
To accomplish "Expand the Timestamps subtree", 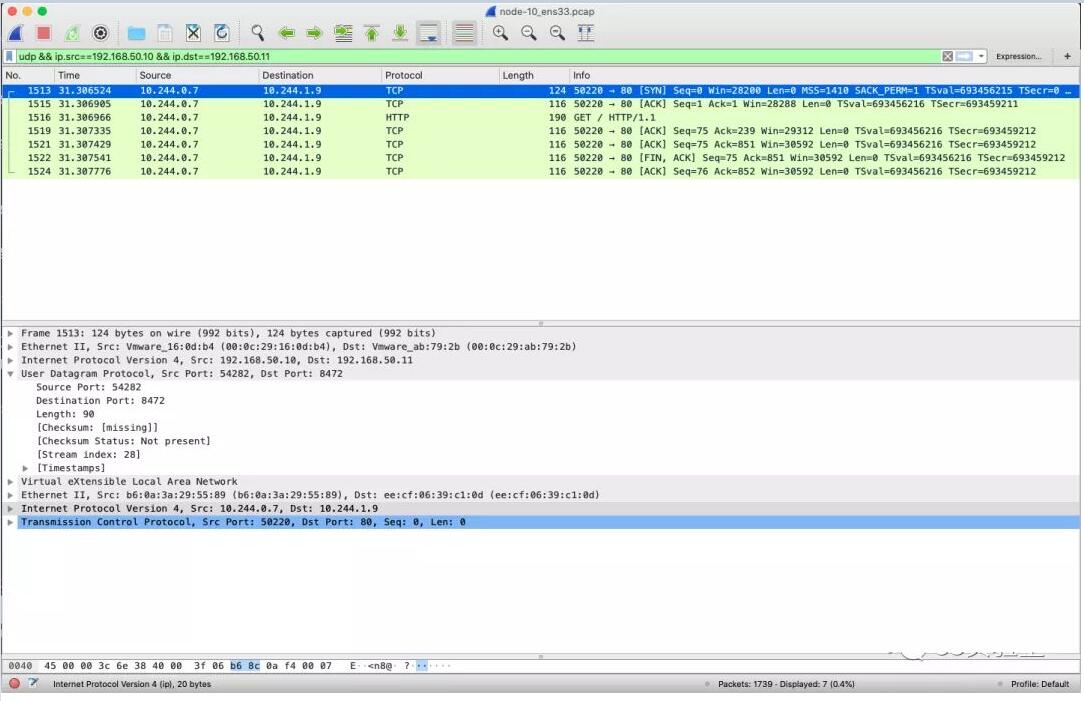I will [x=26, y=468].
